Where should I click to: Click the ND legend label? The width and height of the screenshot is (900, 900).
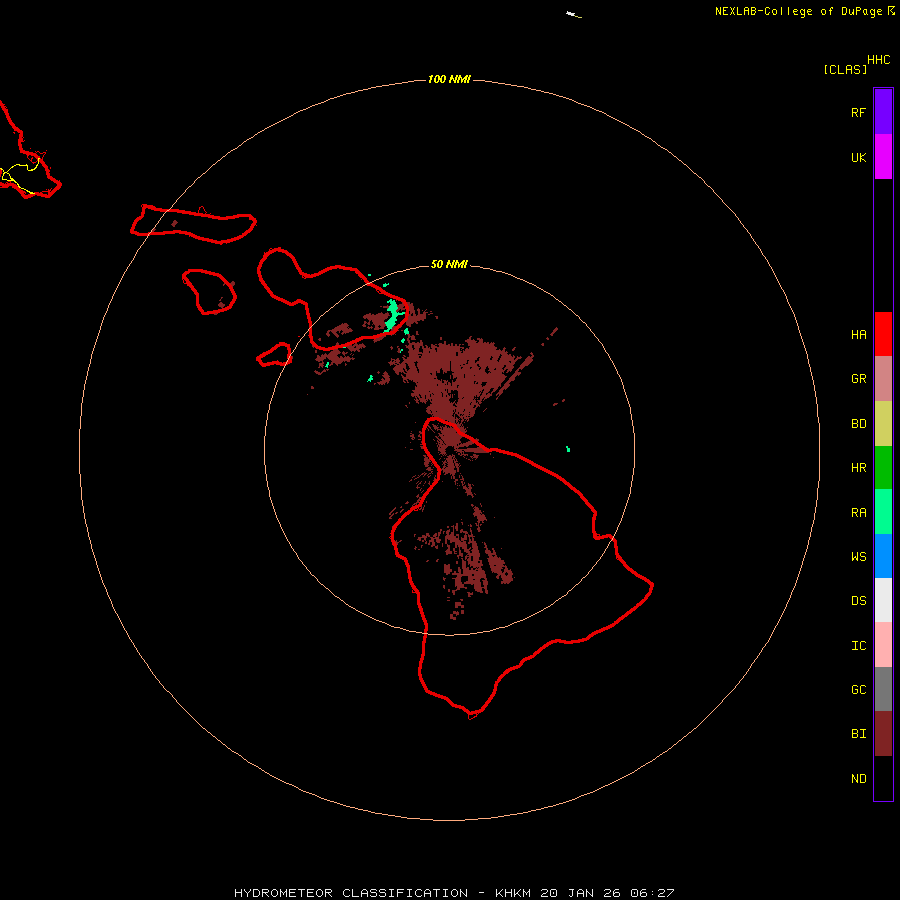[858, 778]
